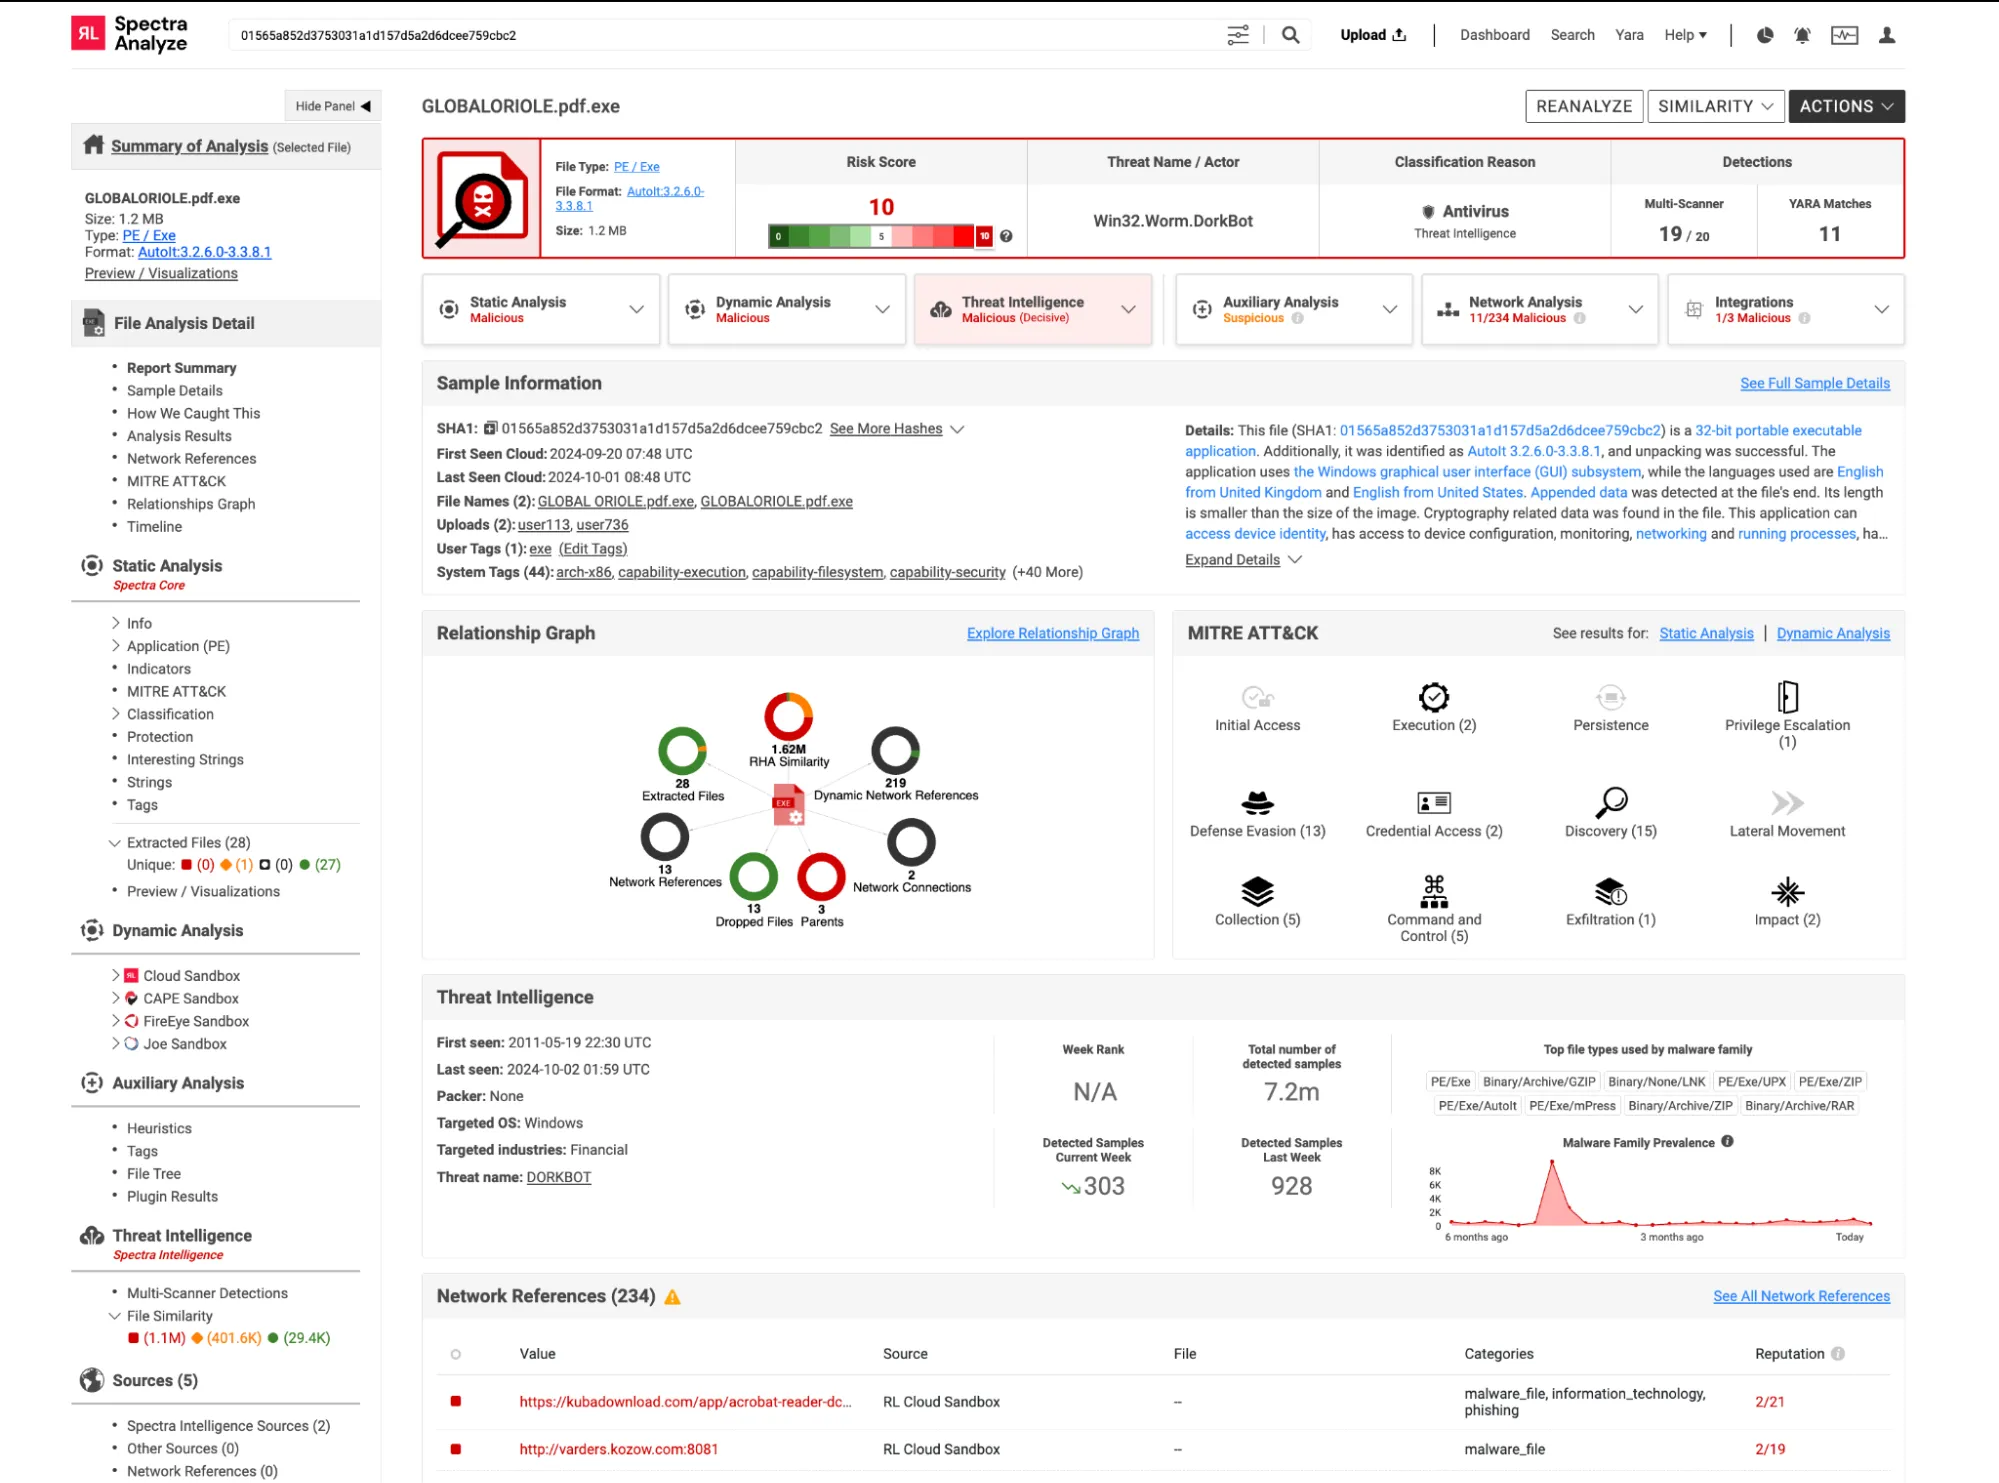Expand Auxiliary Analysis Suspicious card

tap(1294, 310)
